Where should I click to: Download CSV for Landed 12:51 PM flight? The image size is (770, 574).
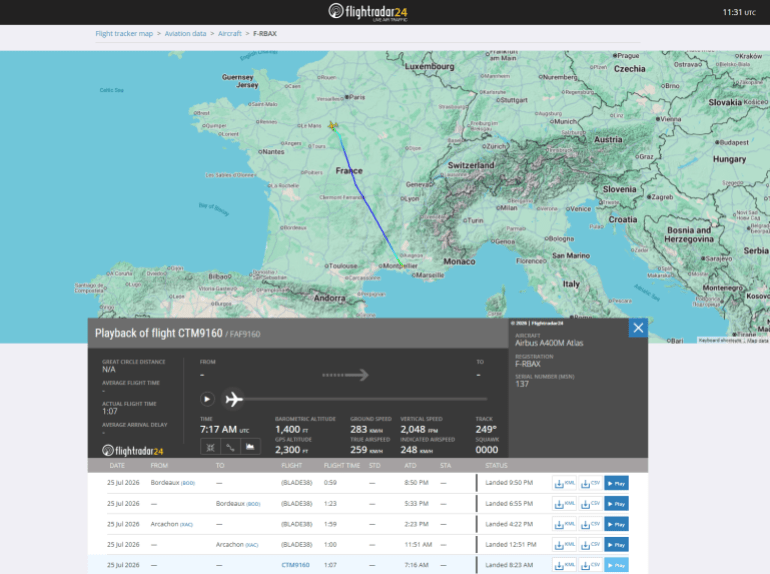point(590,545)
